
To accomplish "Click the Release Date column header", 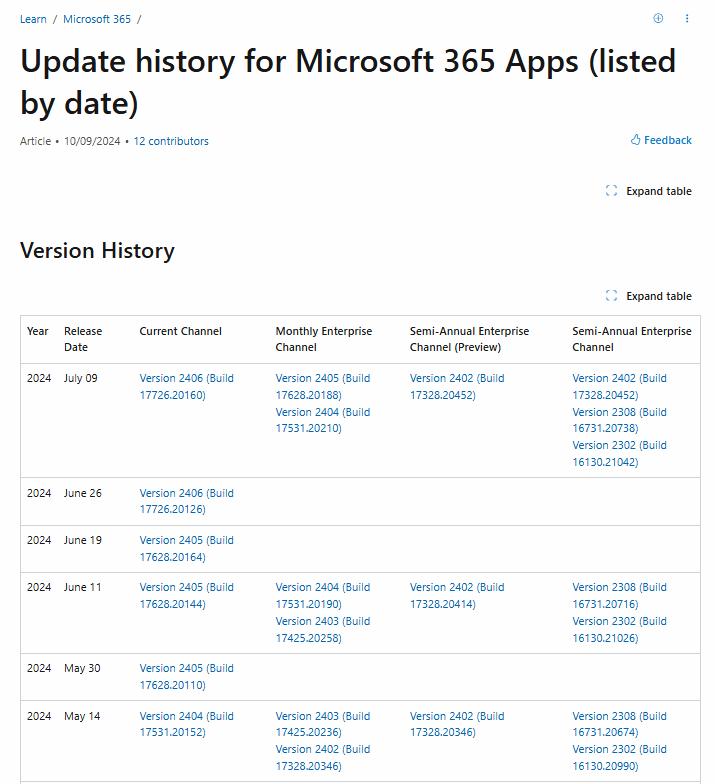I will point(83,339).
